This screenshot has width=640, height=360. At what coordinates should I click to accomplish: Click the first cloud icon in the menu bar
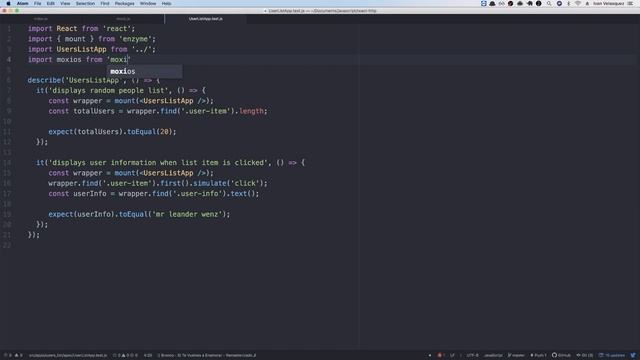492,3
